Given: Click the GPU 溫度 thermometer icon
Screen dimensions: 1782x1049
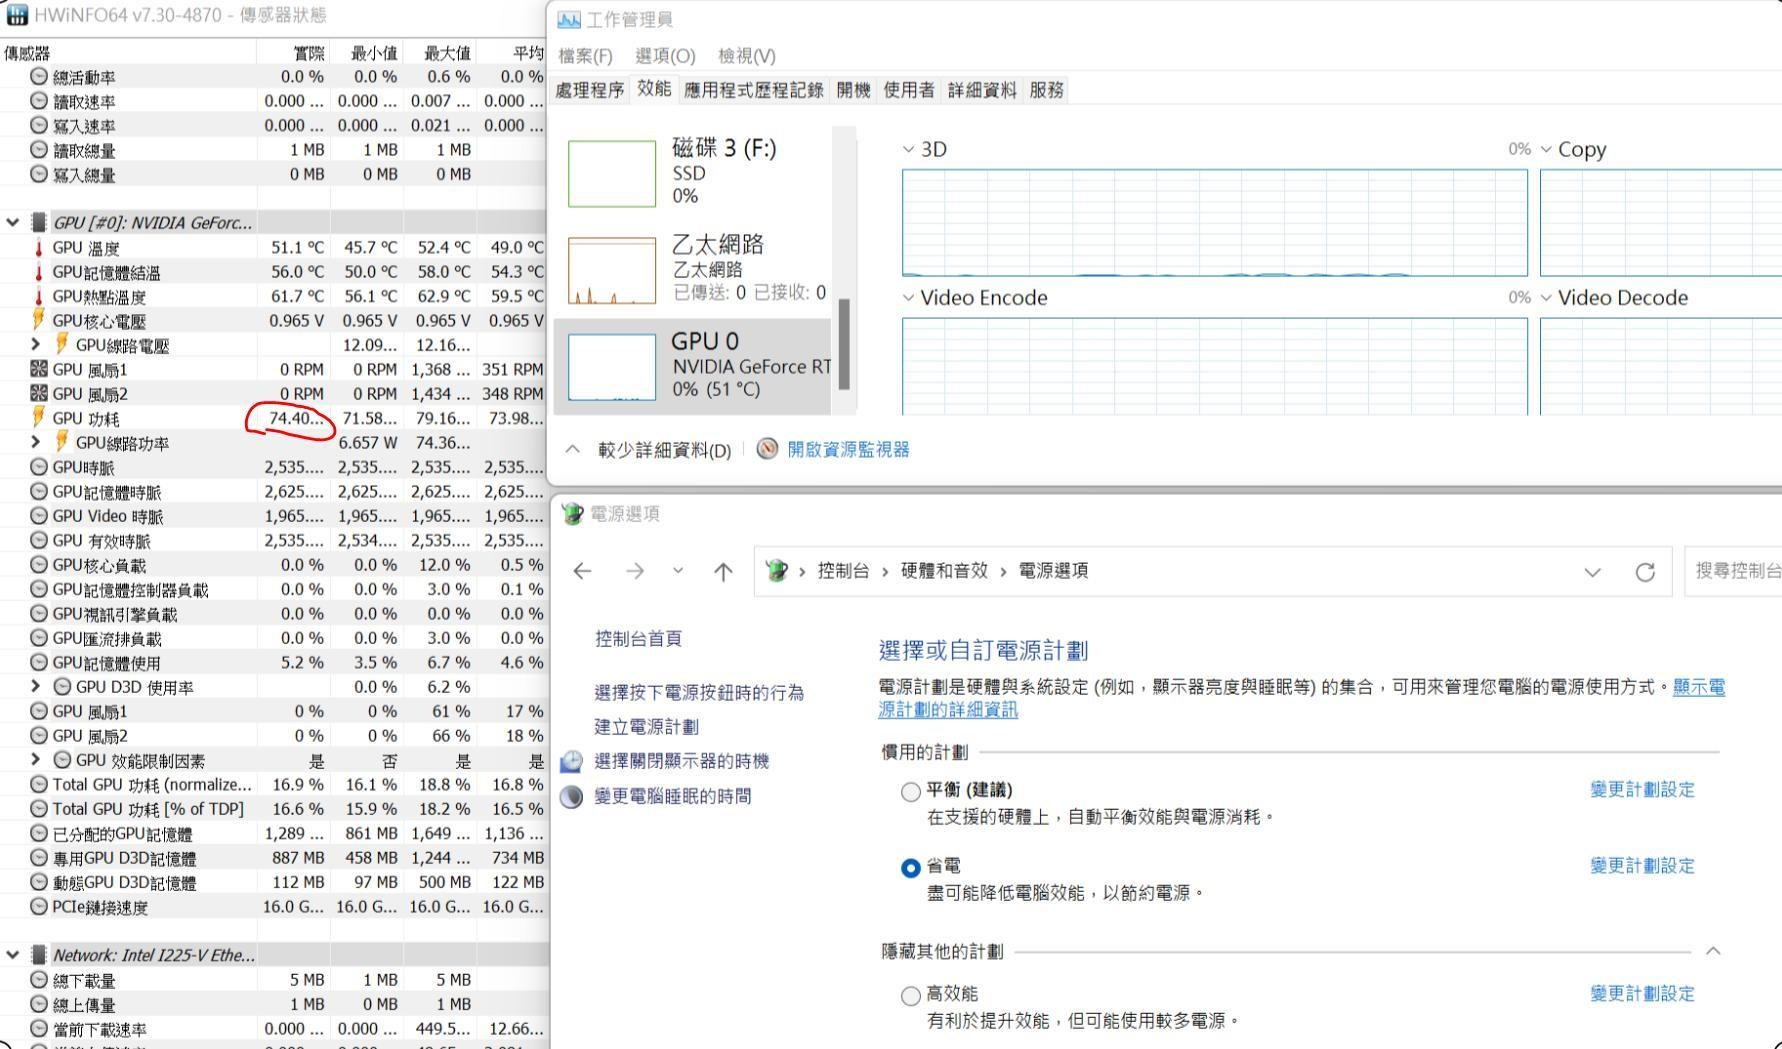Looking at the screenshot, I should click(x=39, y=248).
